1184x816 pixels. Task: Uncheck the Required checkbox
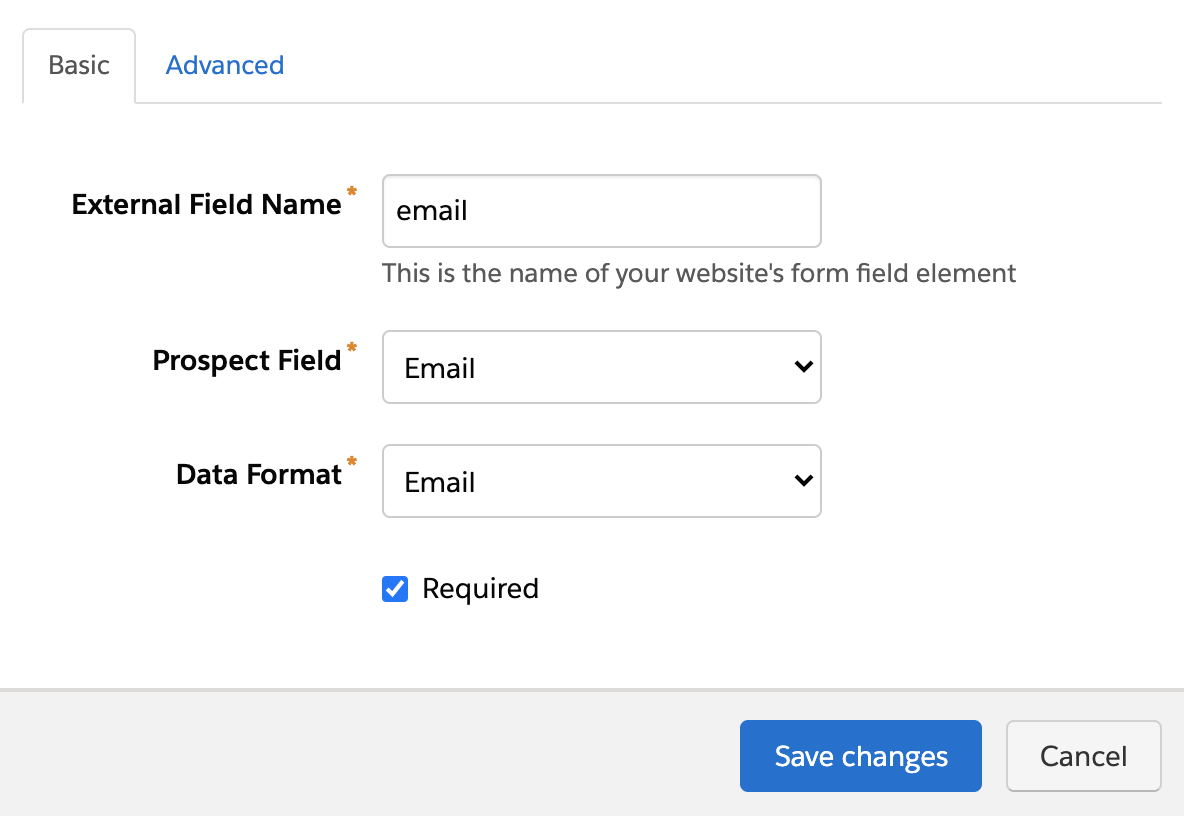(395, 589)
